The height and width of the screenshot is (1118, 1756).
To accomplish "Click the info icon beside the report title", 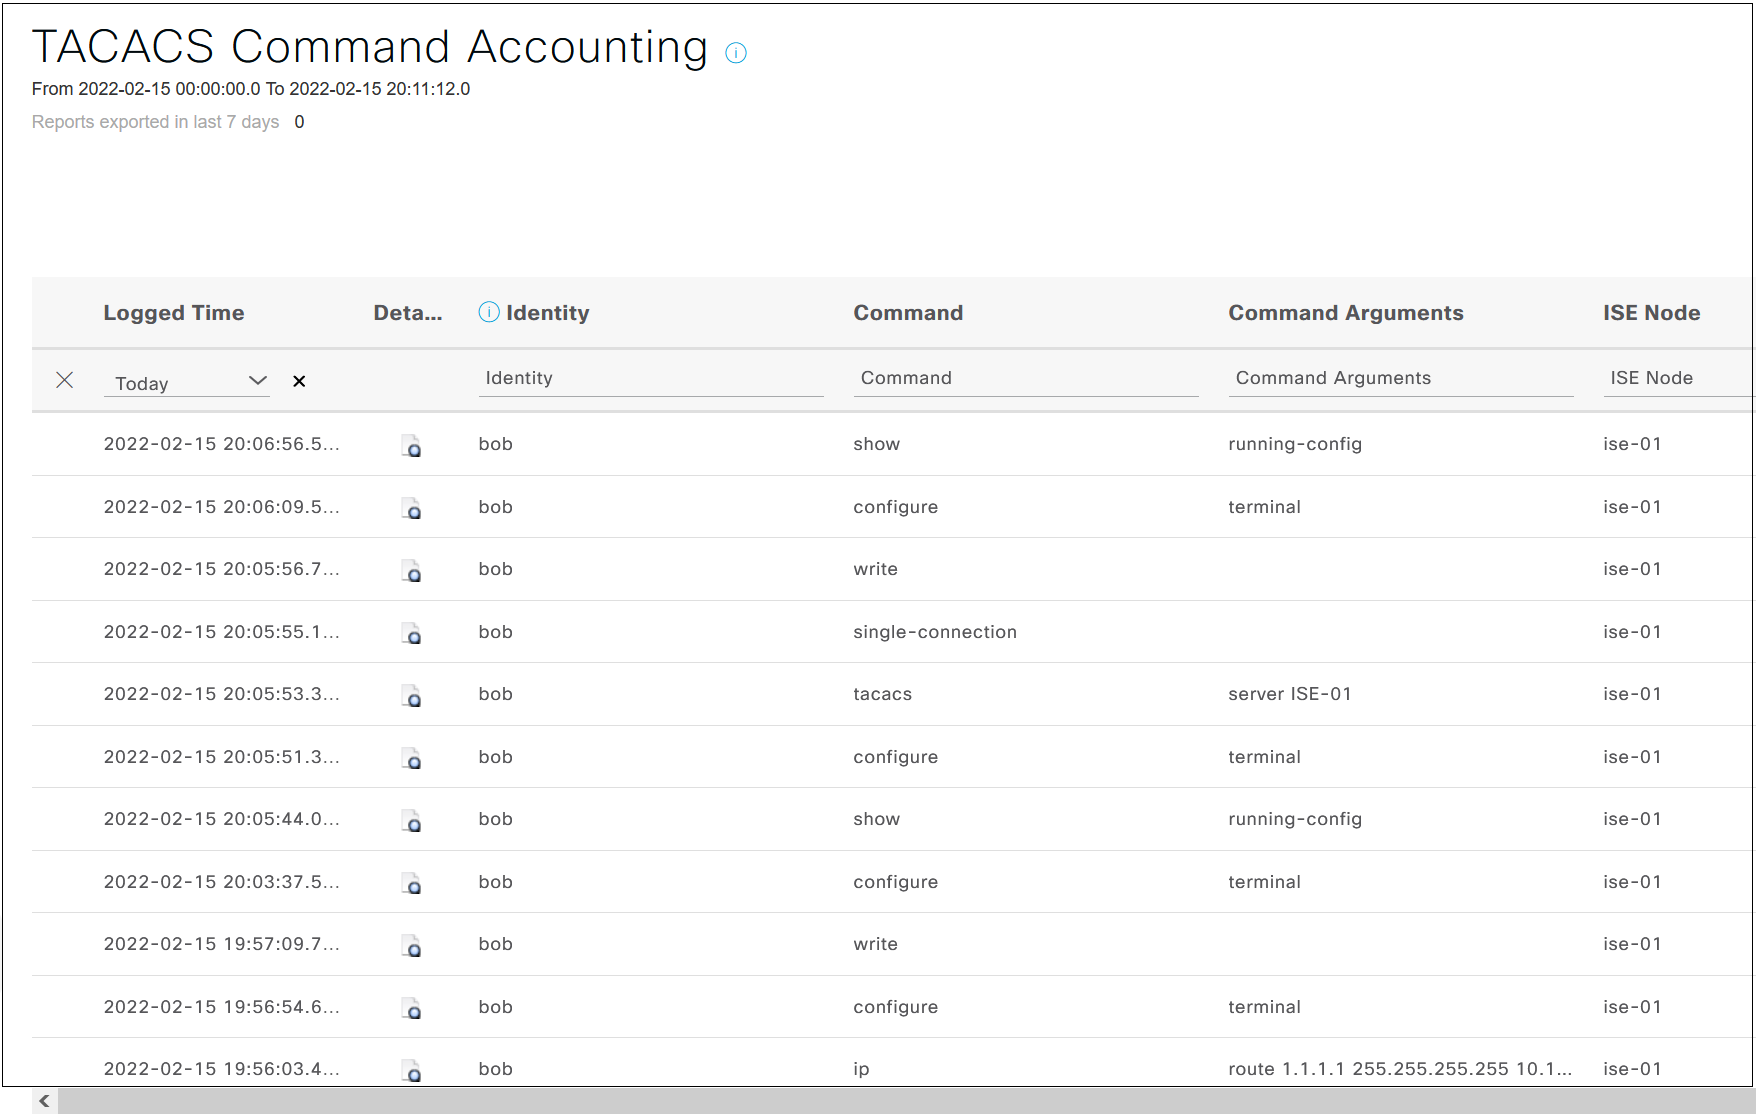I will coord(736,53).
